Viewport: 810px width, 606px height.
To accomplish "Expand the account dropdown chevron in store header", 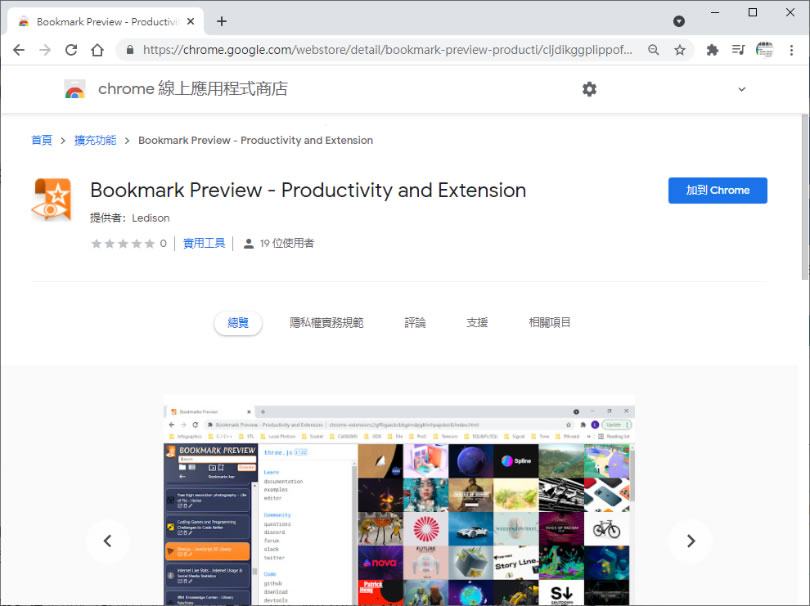I will click(742, 89).
